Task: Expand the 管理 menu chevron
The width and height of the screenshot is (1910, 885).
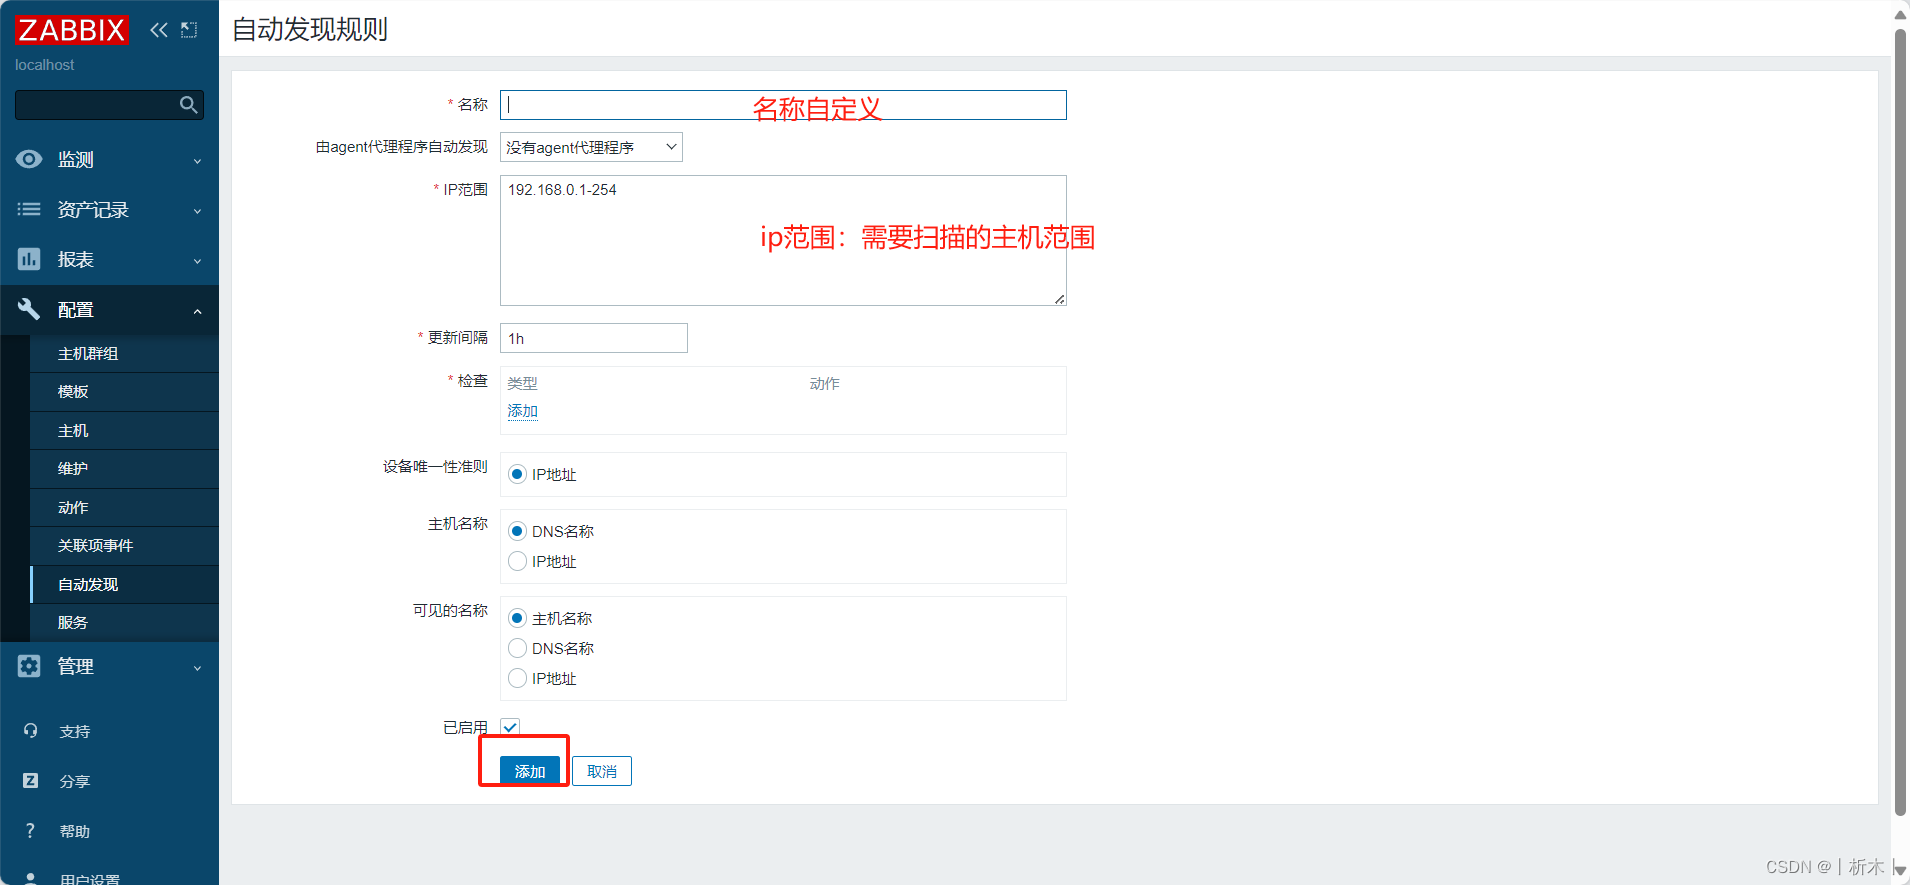Action: [x=197, y=668]
